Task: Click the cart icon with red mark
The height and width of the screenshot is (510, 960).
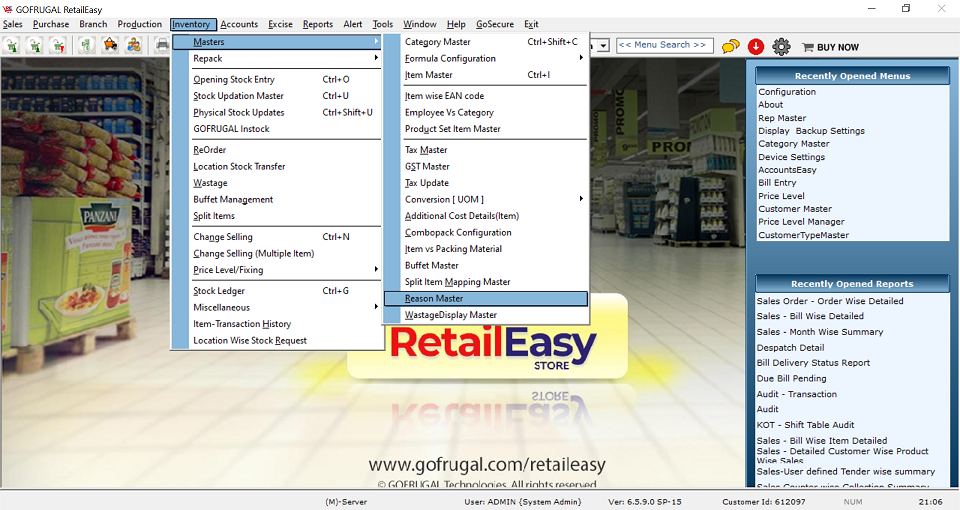Action: tap(58, 45)
